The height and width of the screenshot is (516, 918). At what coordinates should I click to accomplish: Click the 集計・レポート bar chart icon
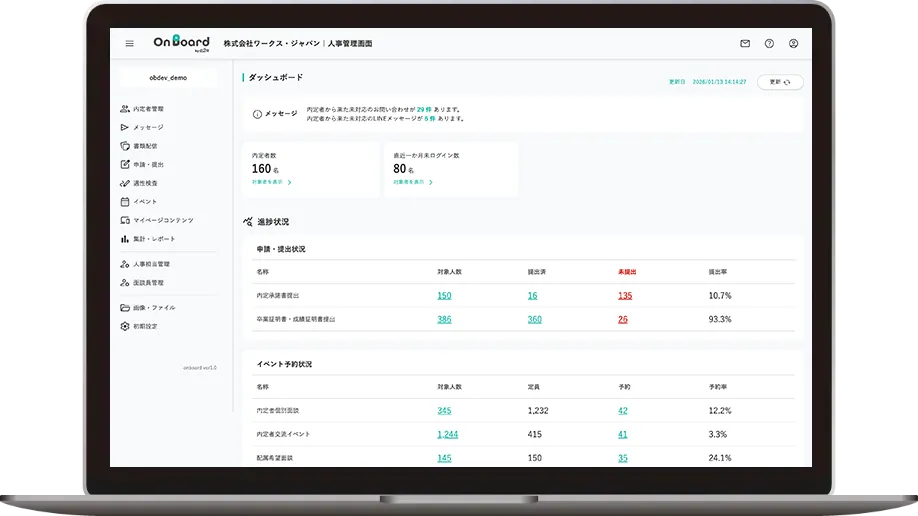click(x=124, y=239)
